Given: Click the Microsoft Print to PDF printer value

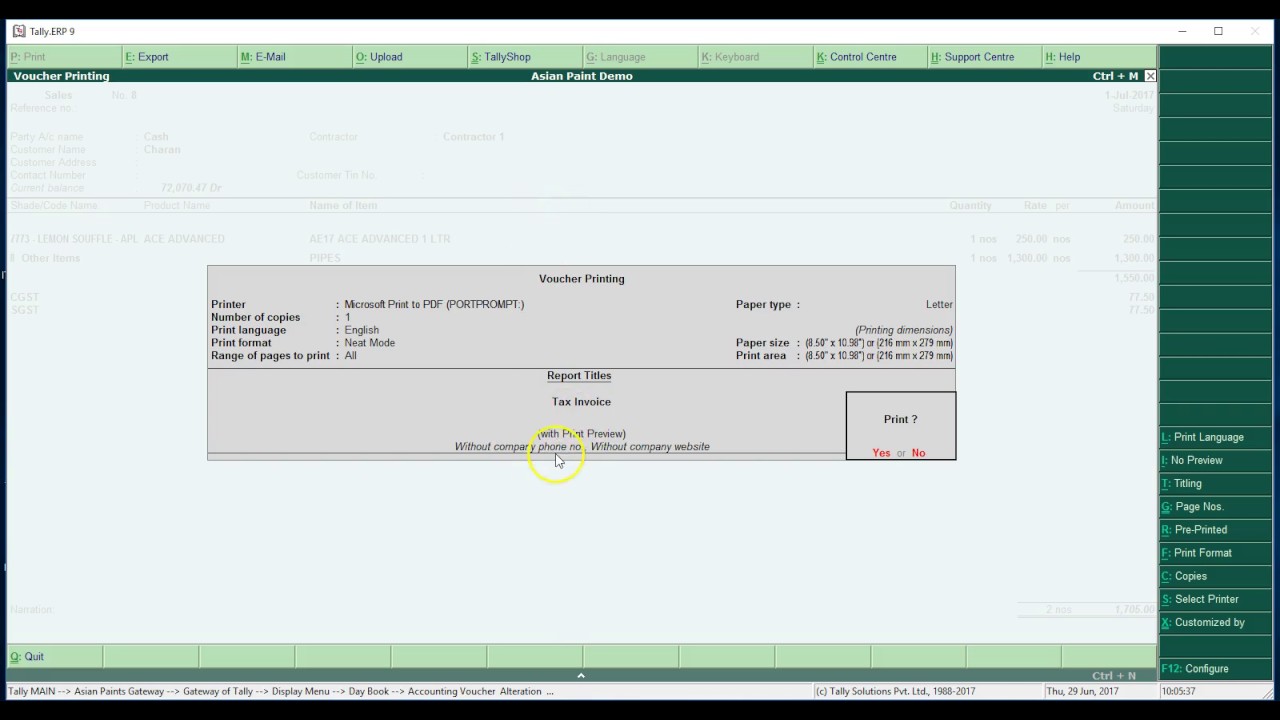Looking at the screenshot, I should coord(434,304).
